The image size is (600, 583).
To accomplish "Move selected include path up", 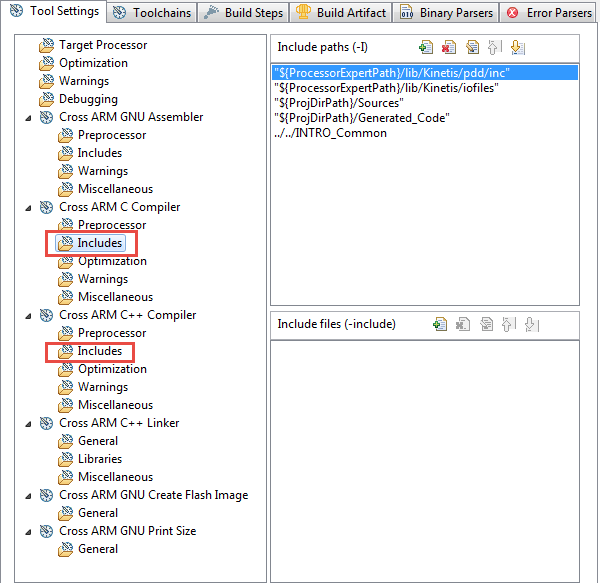I will 494,47.
